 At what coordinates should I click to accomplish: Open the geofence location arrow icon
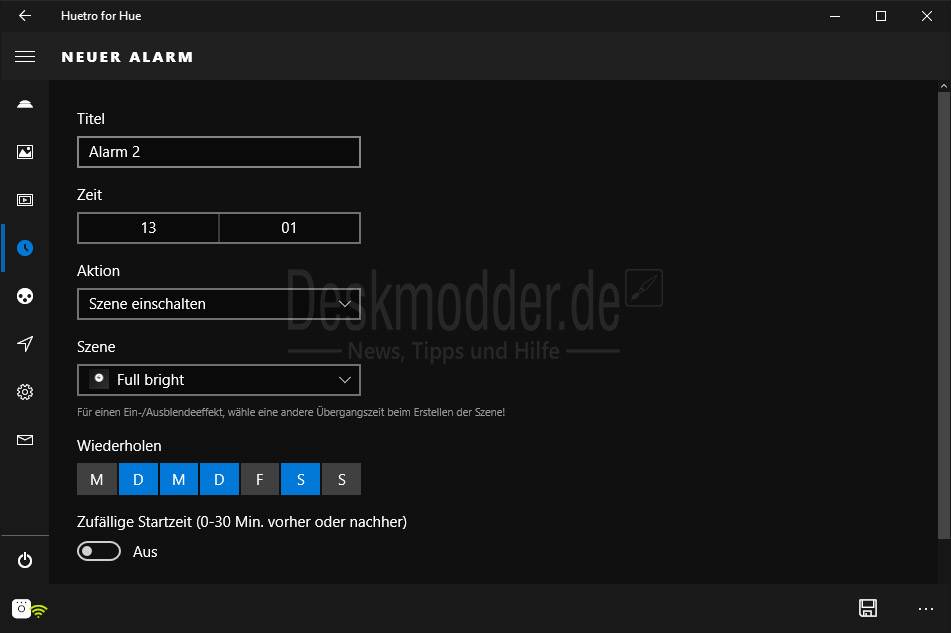pyautogui.click(x=25, y=344)
